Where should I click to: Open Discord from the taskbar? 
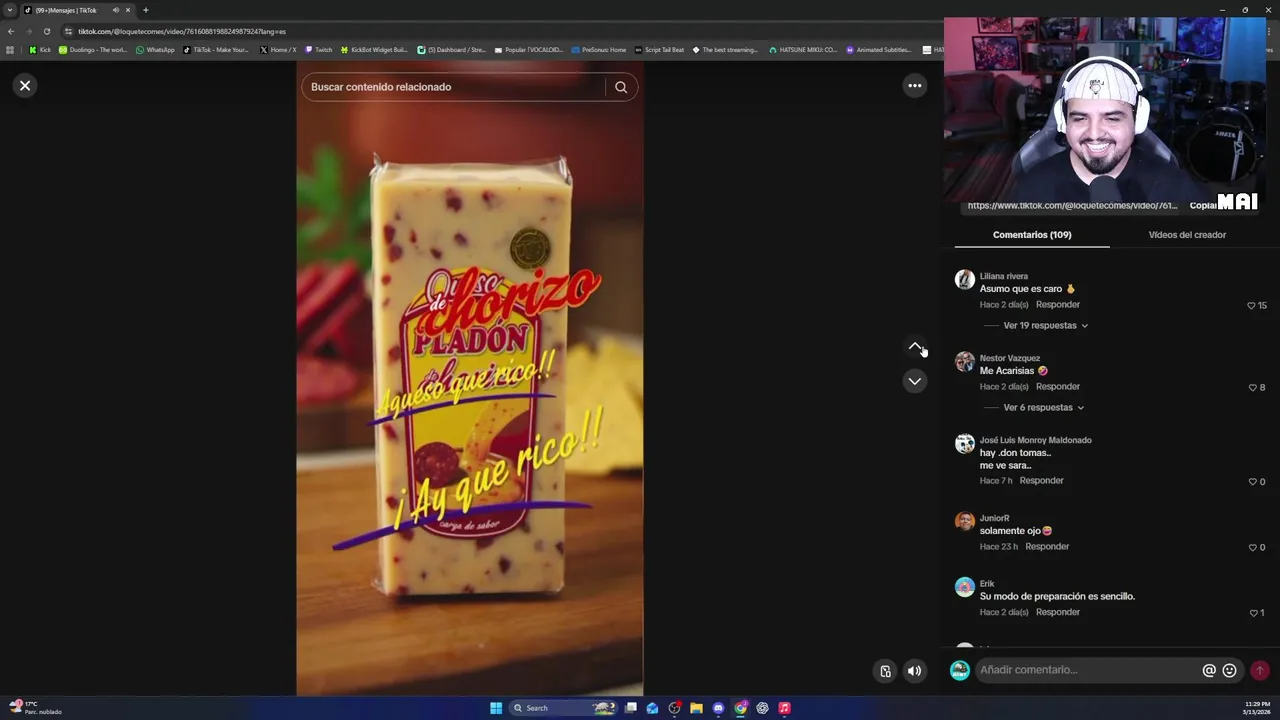(x=718, y=708)
